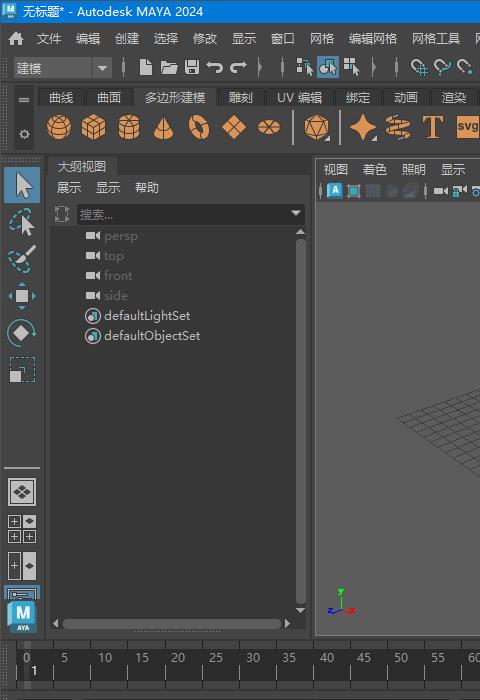Create polygon text with T icon

click(433, 127)
